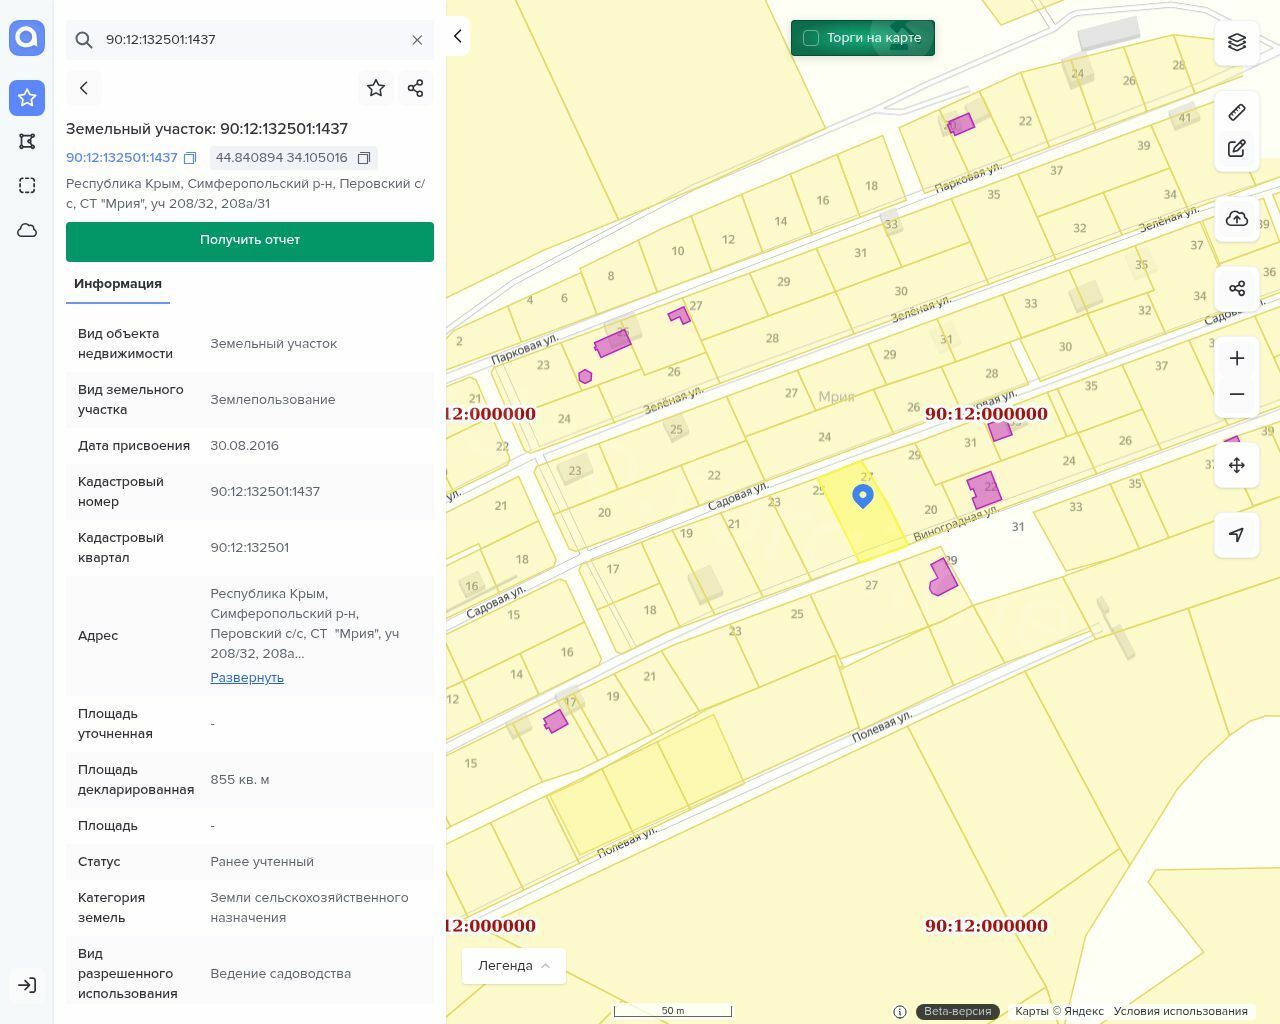
Task: Open favorites section in left sidebar
Action: pyautogui.click(x=27, y=97)
